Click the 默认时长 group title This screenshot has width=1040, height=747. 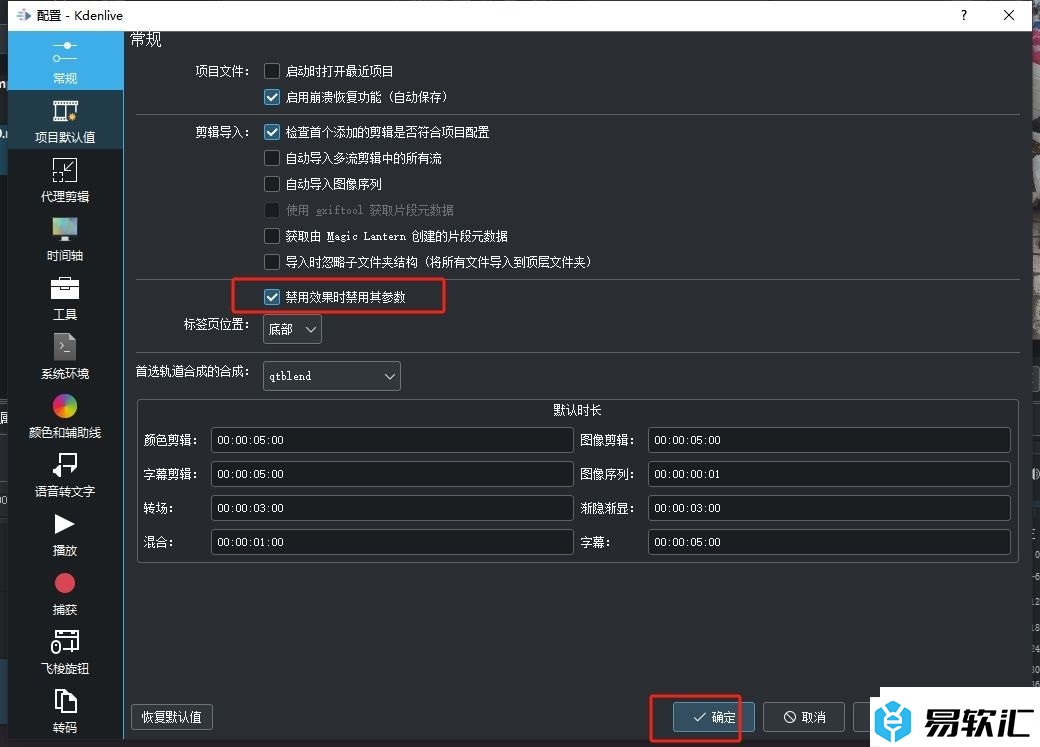click(x=577, y=410)
